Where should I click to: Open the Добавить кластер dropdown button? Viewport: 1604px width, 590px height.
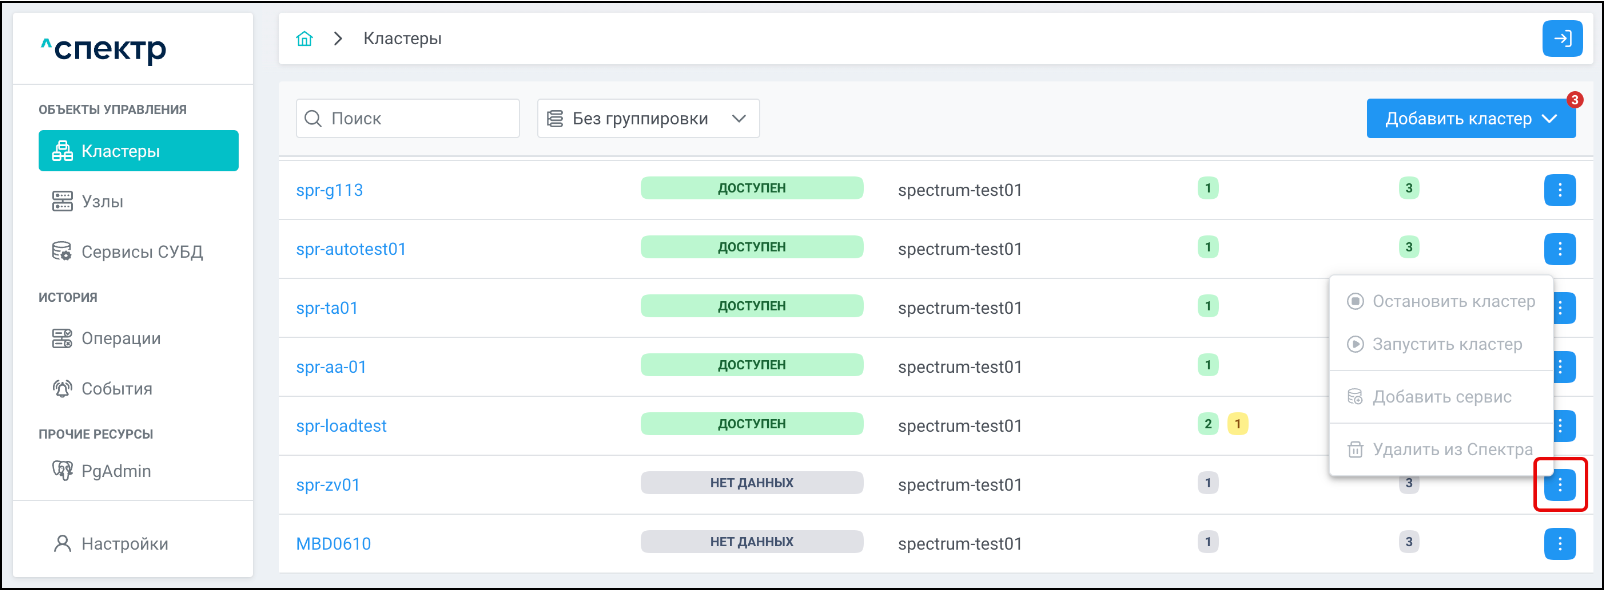point(1470,119)
